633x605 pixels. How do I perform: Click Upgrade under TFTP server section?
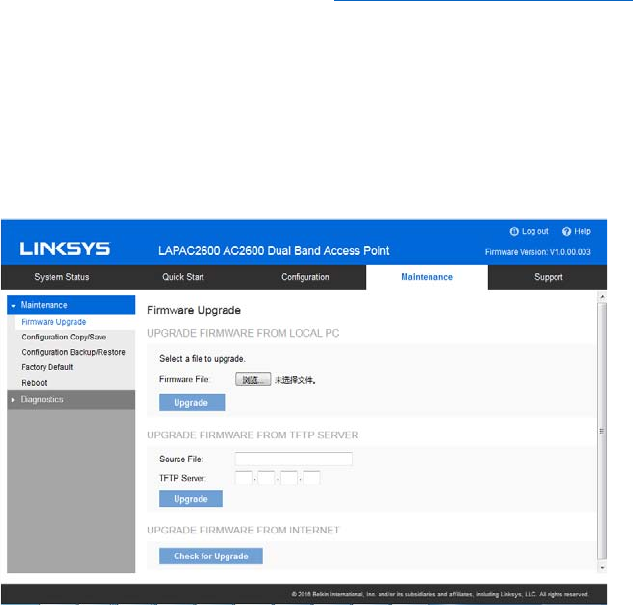191,499
